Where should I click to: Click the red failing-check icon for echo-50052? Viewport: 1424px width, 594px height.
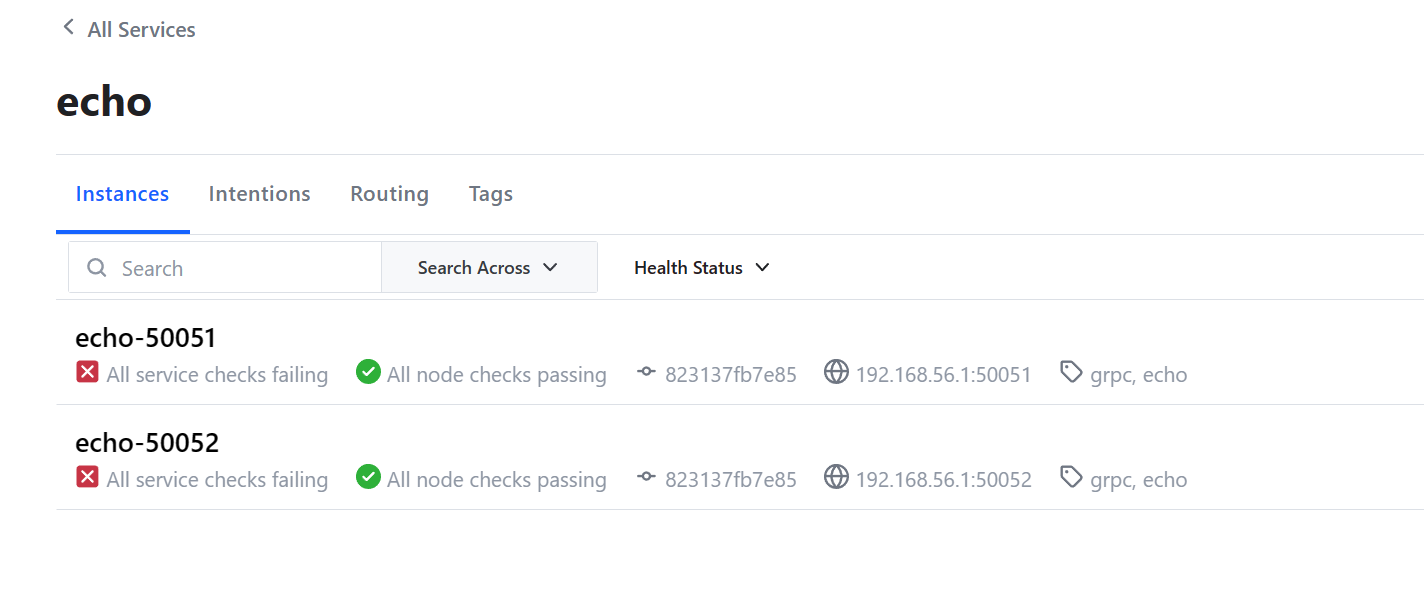pos(88,478)
